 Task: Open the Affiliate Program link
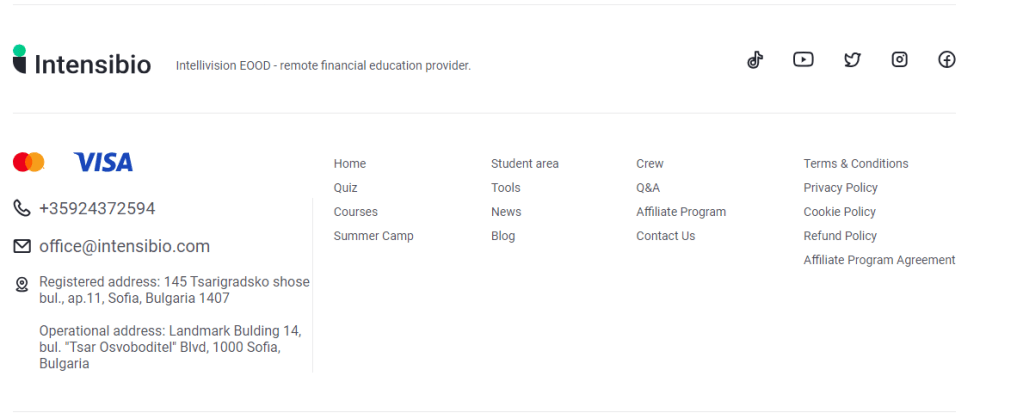(x=681, y=212)
